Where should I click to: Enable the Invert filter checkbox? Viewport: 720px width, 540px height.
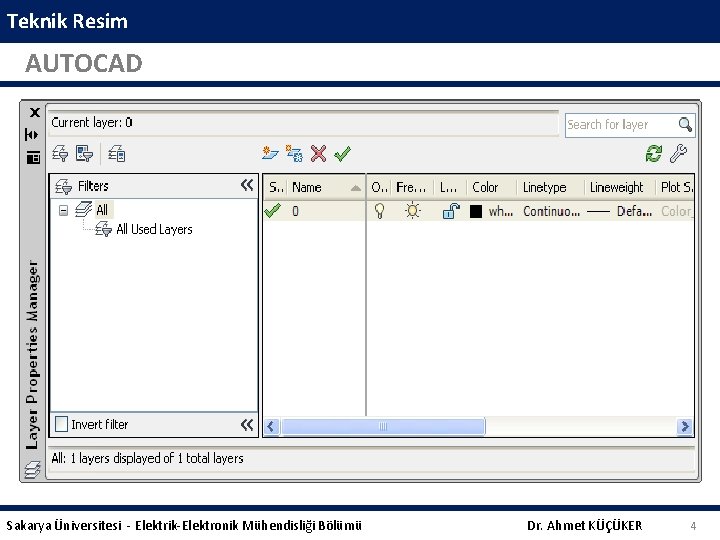click(x=62, y=424)
